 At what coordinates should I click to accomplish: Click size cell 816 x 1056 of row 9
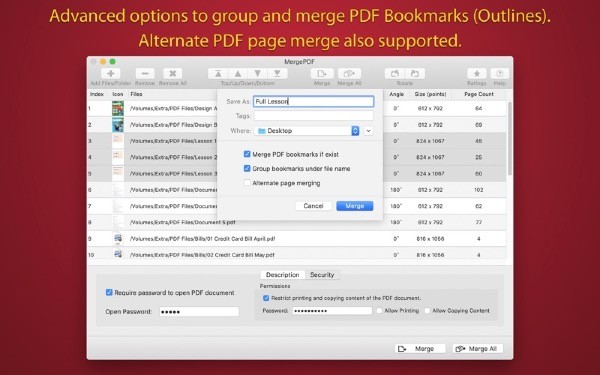(x=430, y=239)
